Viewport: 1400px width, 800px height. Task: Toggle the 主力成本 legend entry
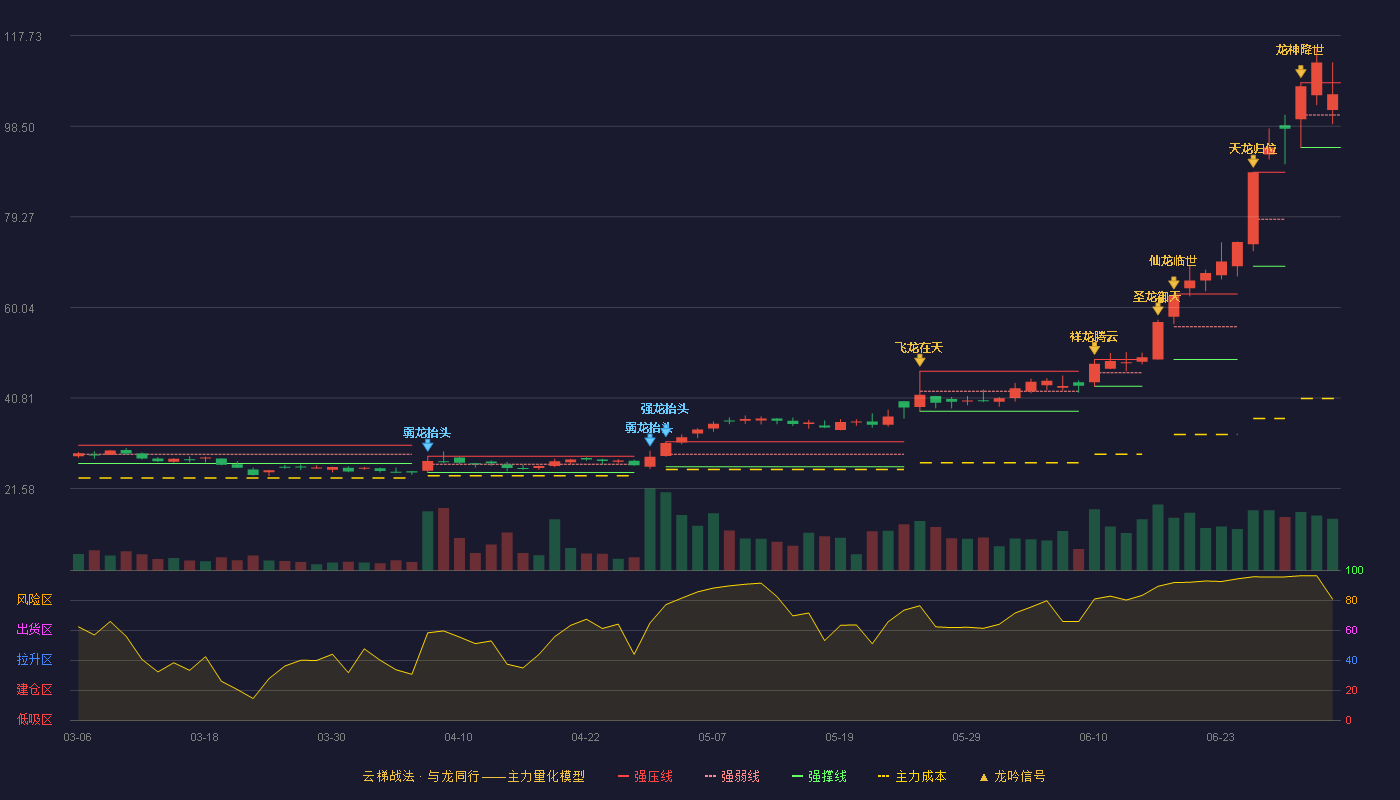[x=912, y=776]
